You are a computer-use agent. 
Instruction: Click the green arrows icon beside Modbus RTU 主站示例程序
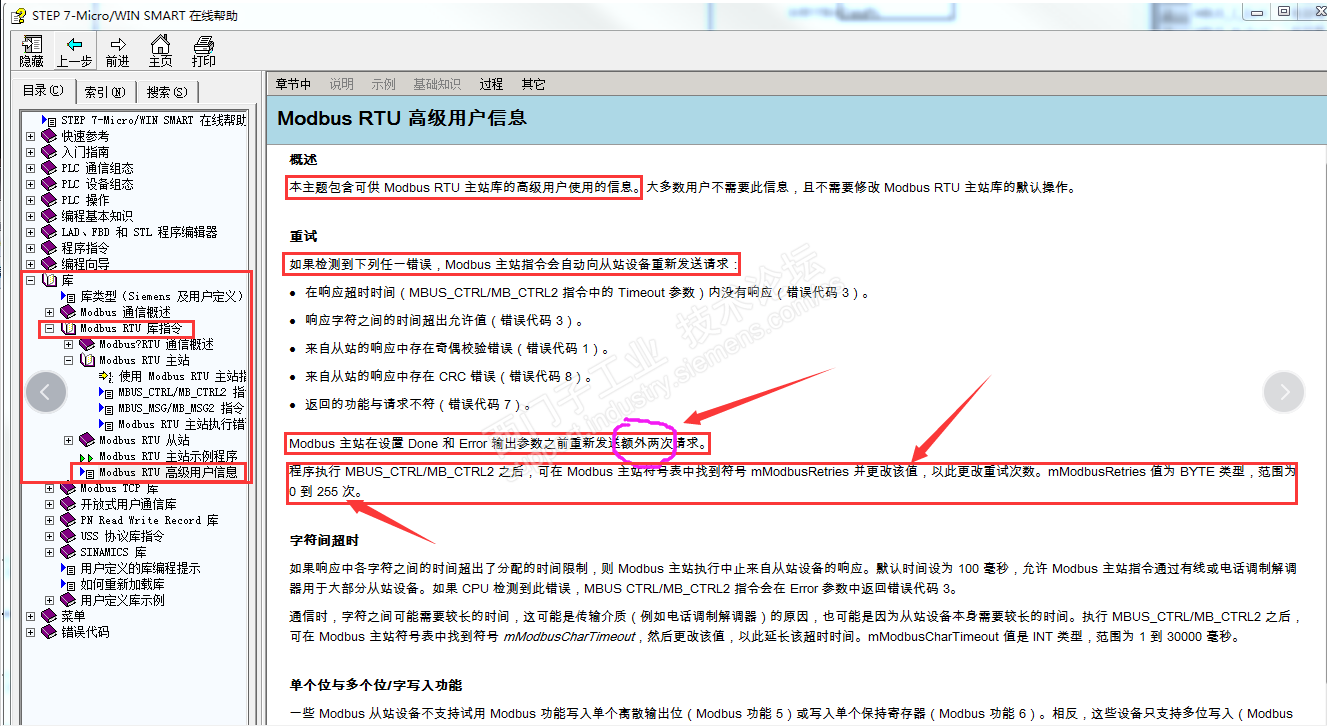tap(87, 456)
